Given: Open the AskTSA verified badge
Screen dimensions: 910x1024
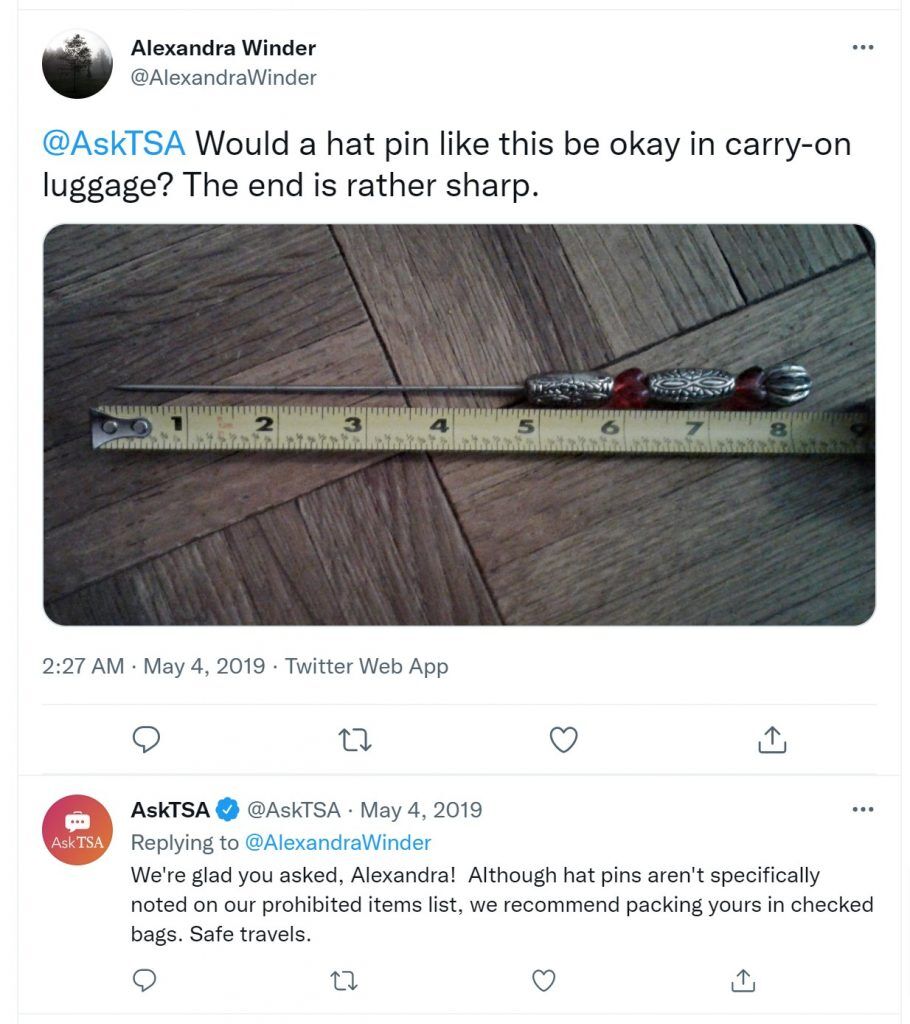Looking at the screenshot, I should (x=227, y=810).
